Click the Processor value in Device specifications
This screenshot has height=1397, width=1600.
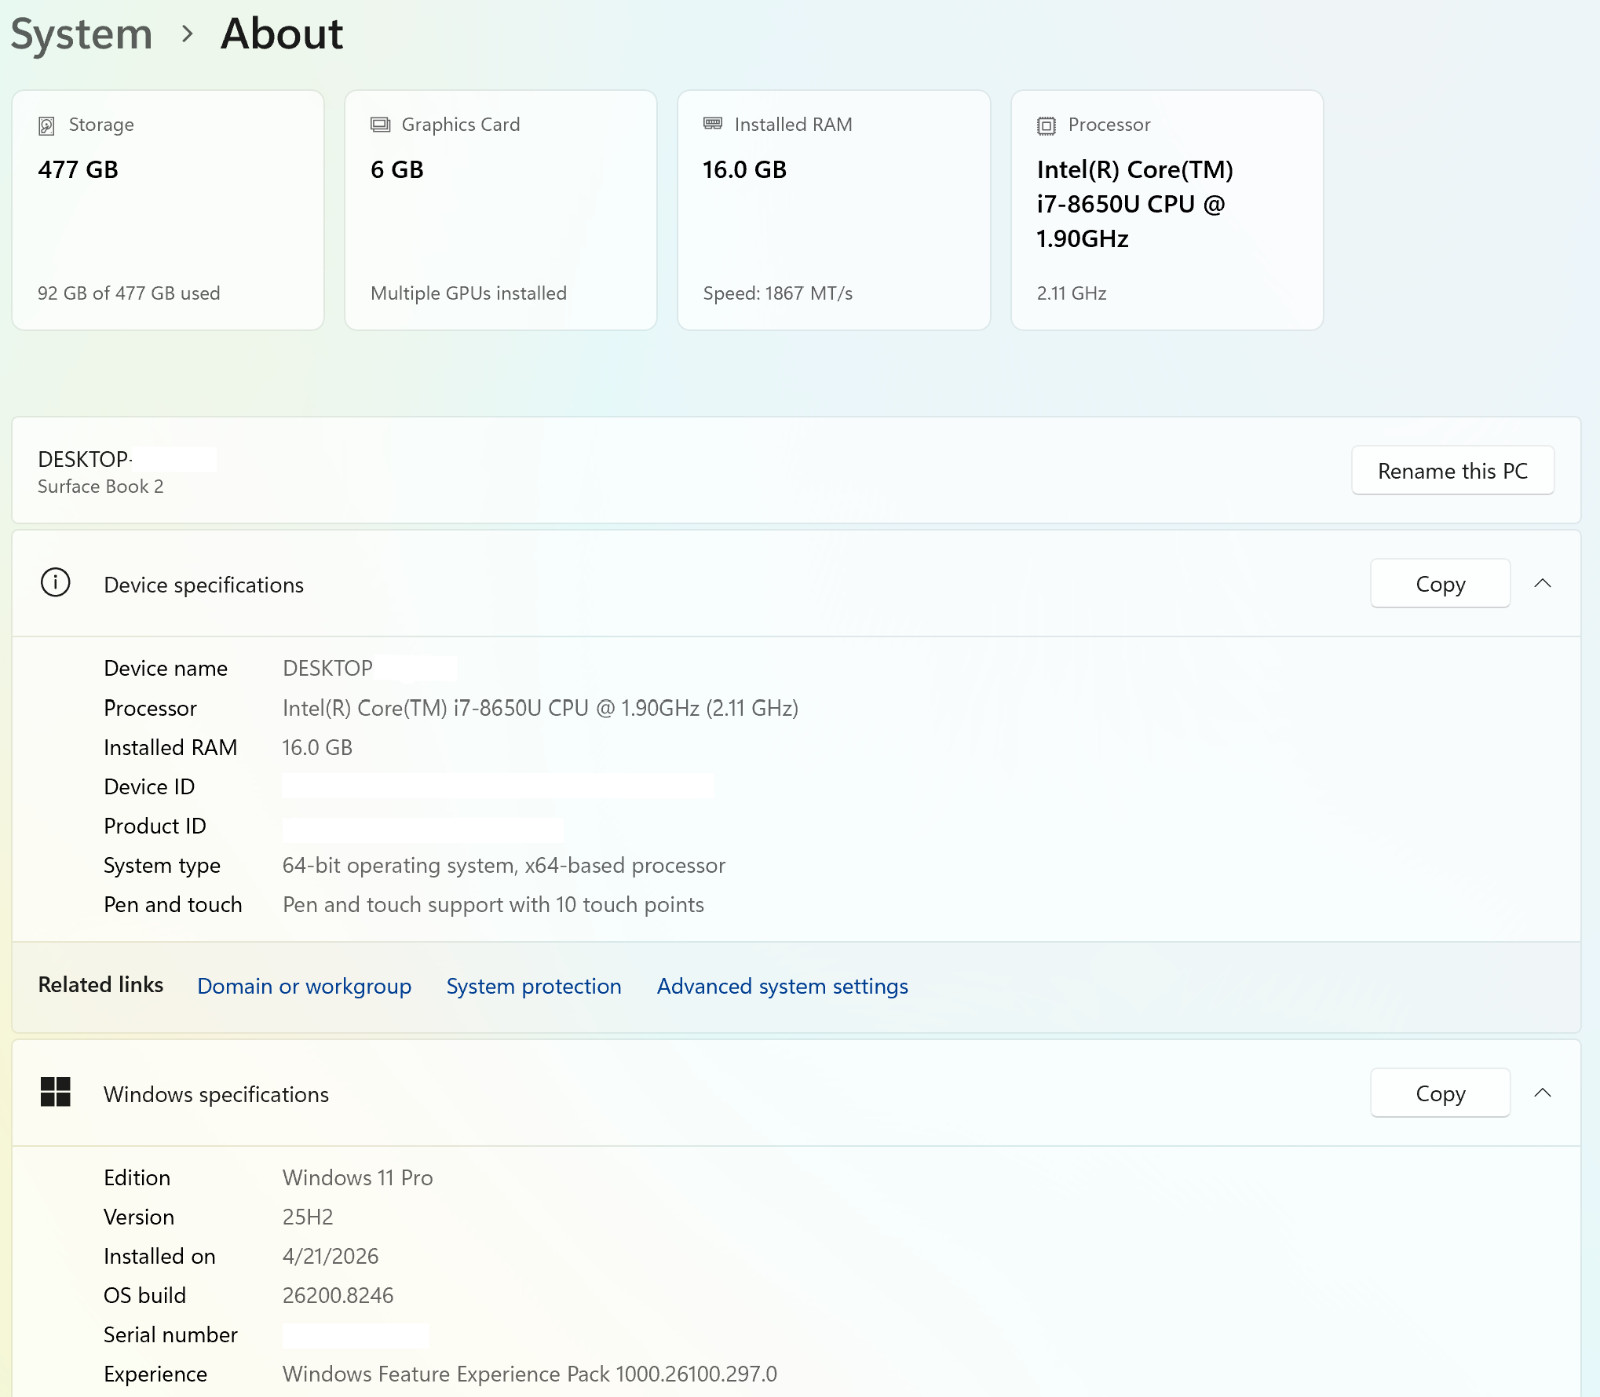click(x=540, y=708)
